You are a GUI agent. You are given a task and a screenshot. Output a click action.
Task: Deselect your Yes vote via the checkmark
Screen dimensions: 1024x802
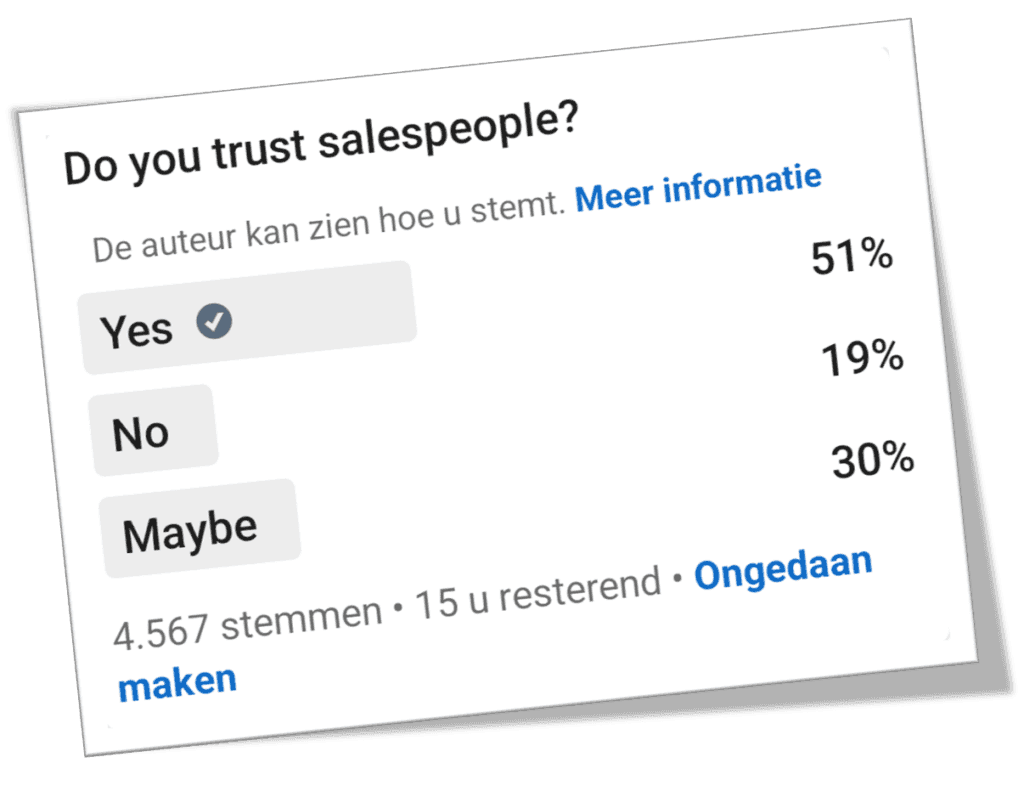pyautogui.click(x=214, y=322)
